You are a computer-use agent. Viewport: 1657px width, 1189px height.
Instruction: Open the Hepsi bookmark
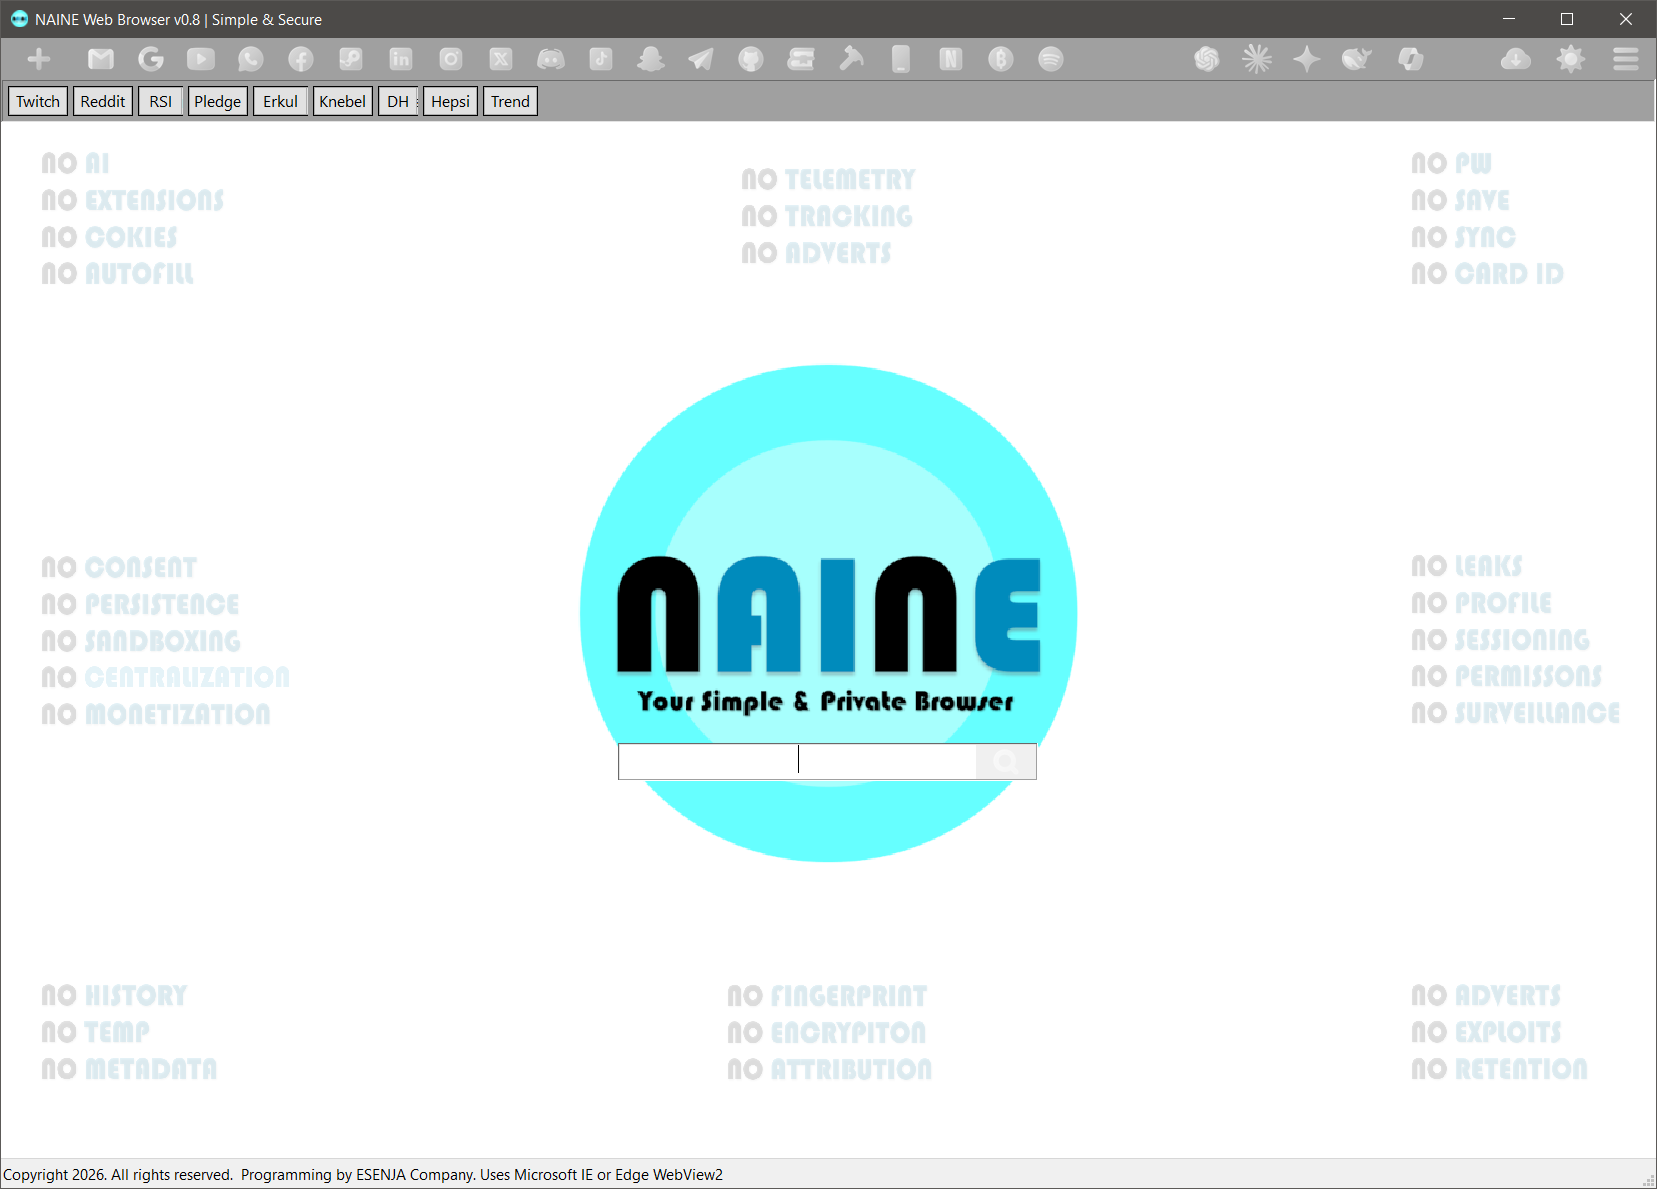coord(451,101)
